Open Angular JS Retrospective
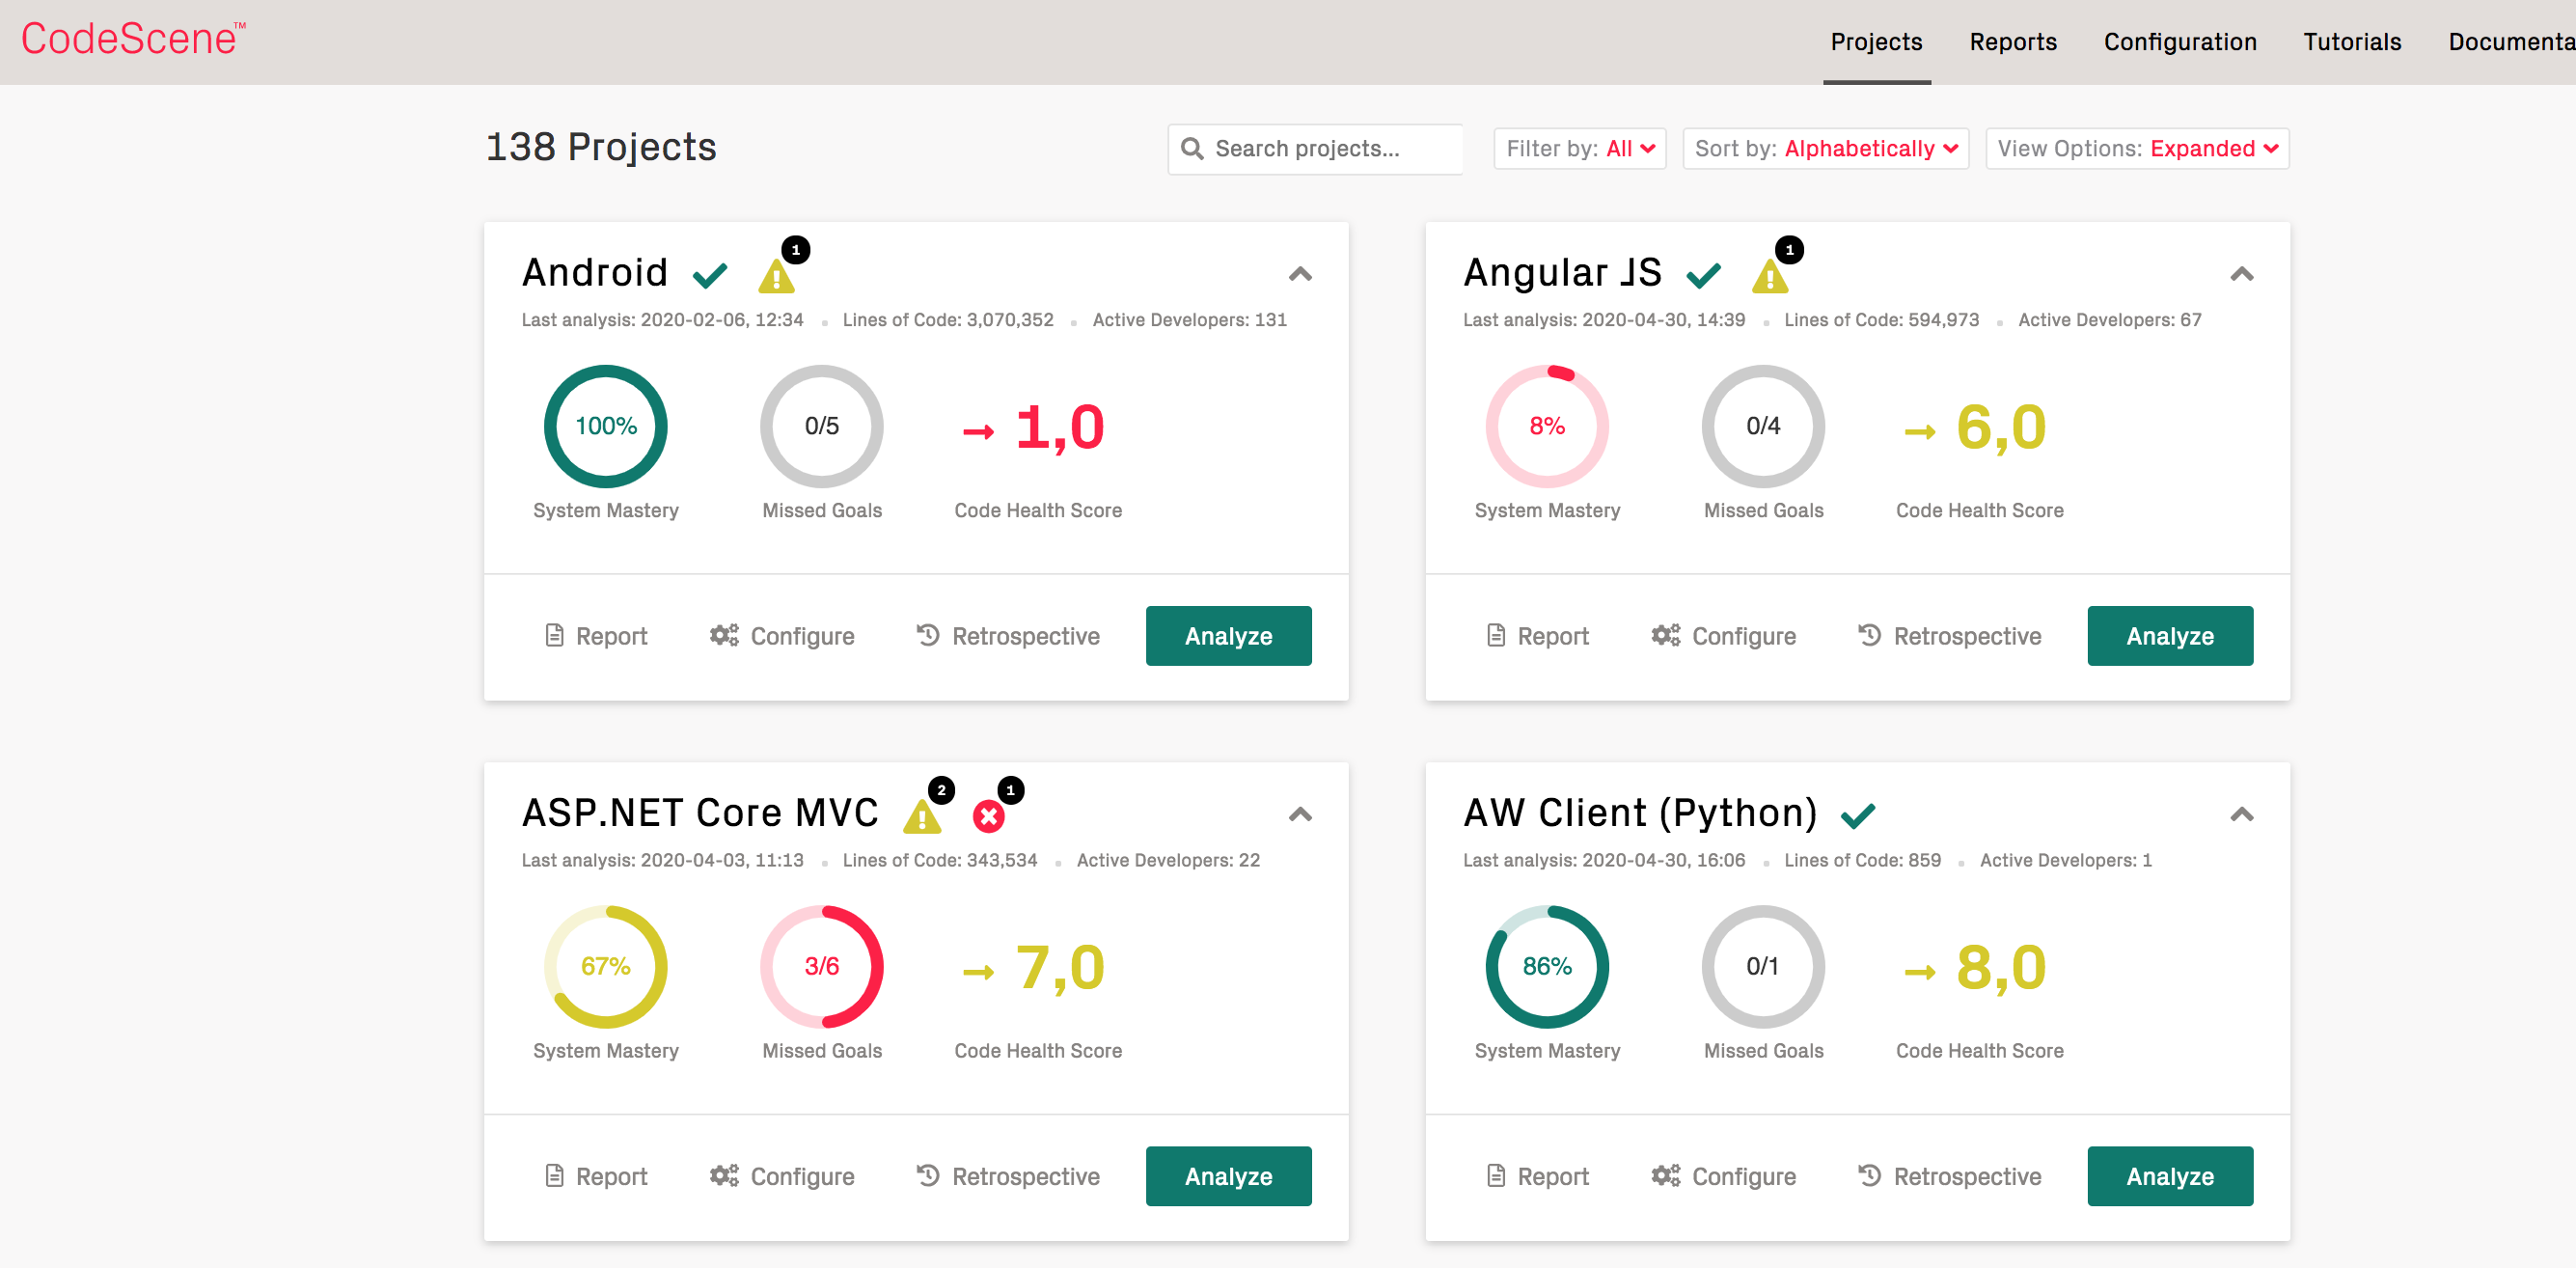Image resolution: width=2576 pixels, height=1268 pixels. 1949,636
